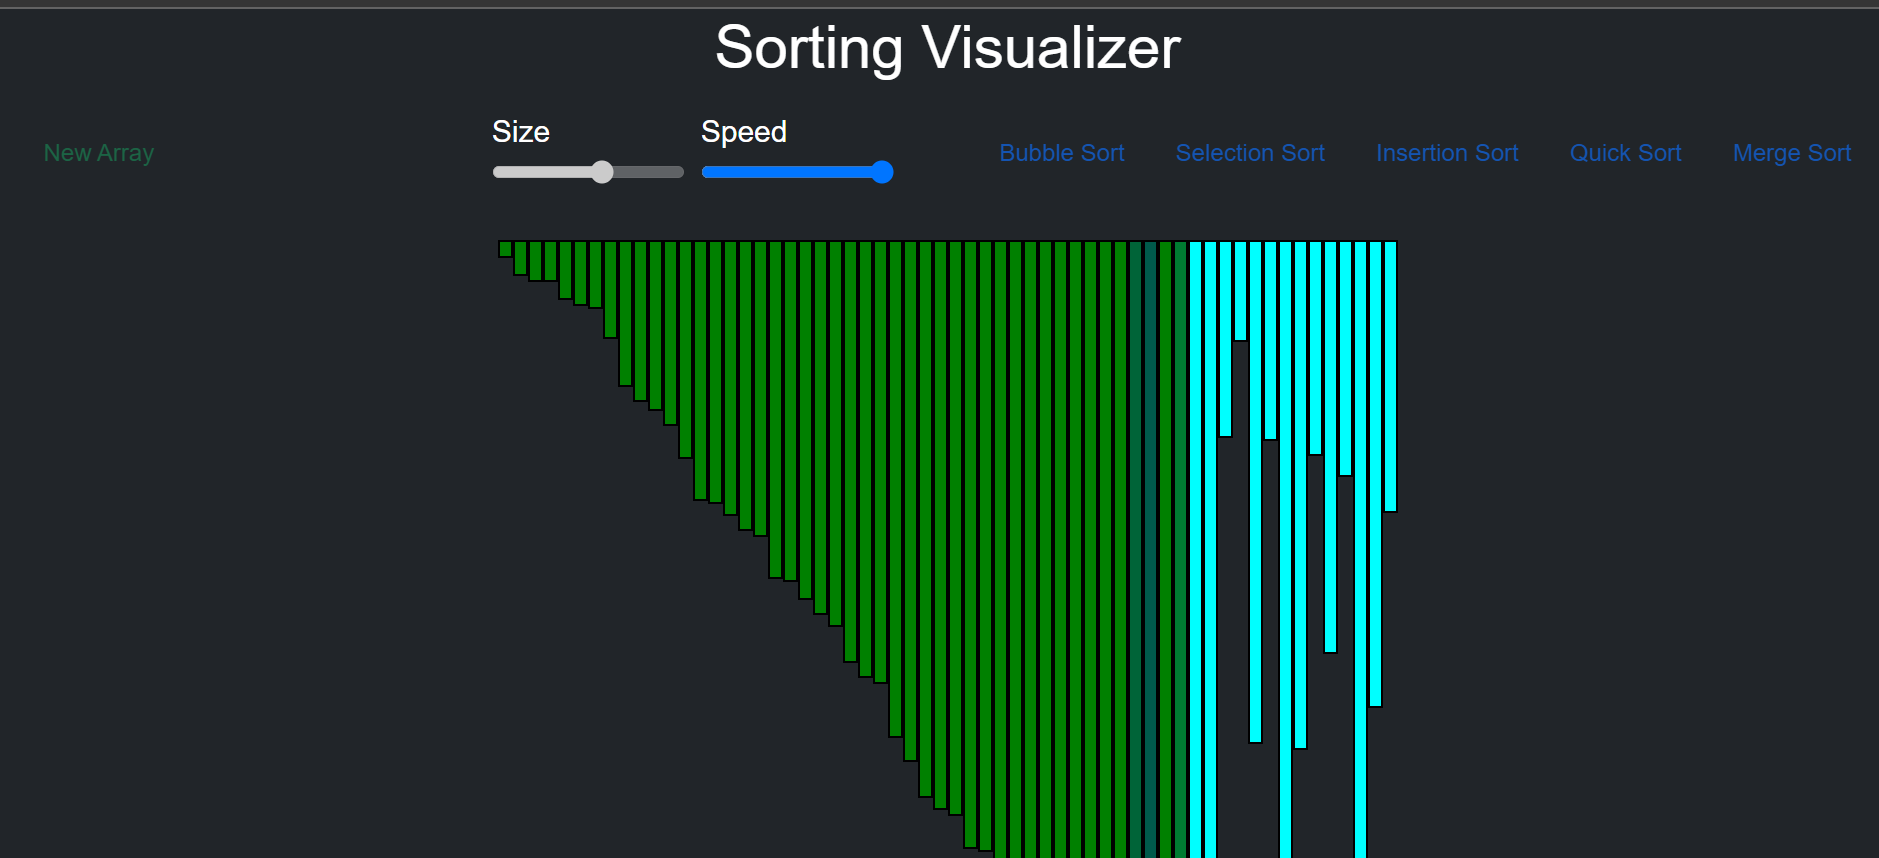Click the shortest green bar on the left
The image size is (1879, 858).
tap(505, 247)
